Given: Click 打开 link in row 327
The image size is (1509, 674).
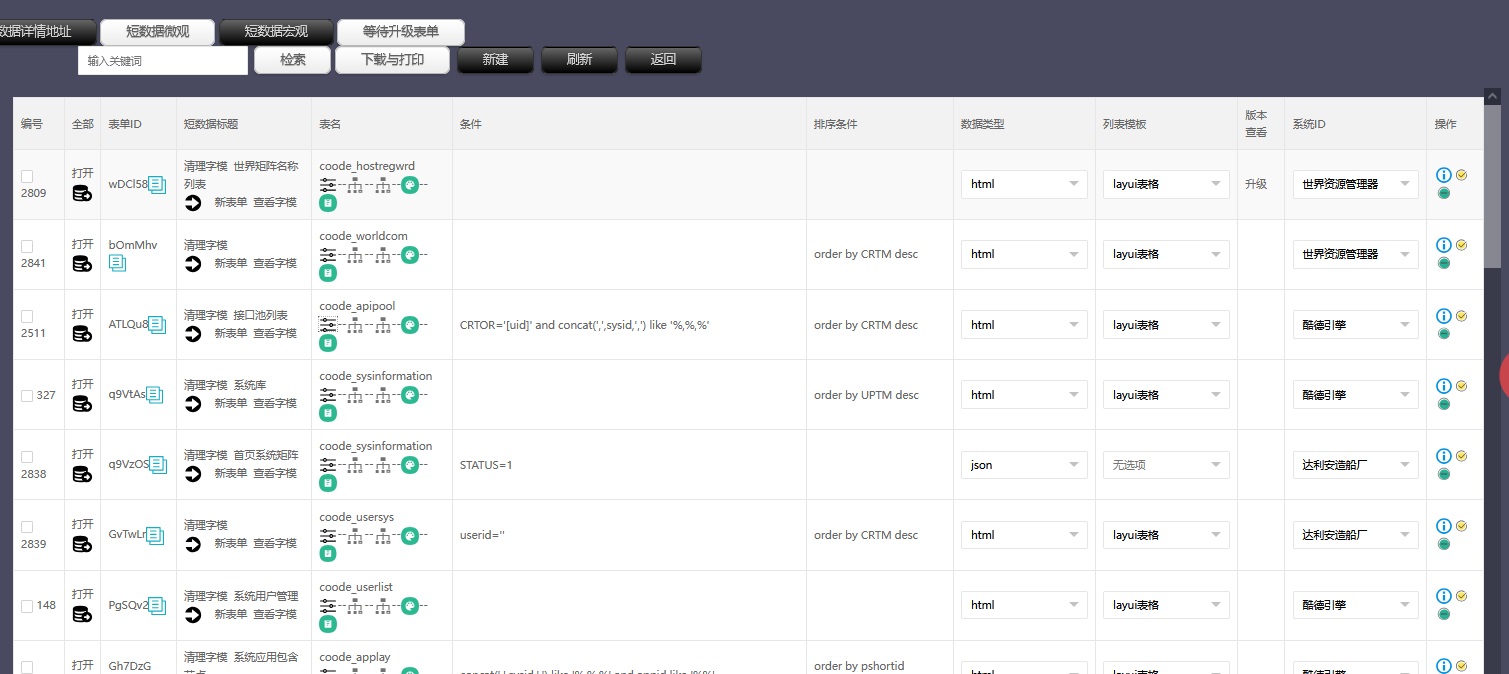Looking at the screenshot, I should coord(83,385).
